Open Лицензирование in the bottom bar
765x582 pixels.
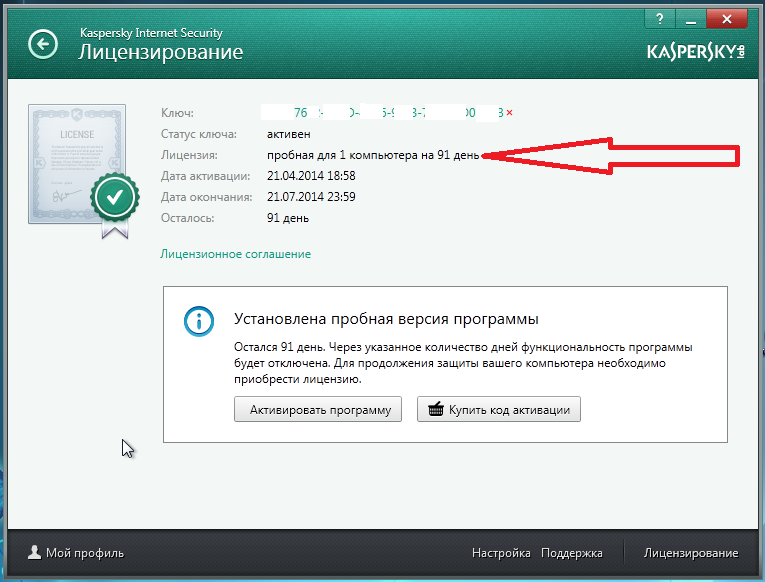coord(691,553)
